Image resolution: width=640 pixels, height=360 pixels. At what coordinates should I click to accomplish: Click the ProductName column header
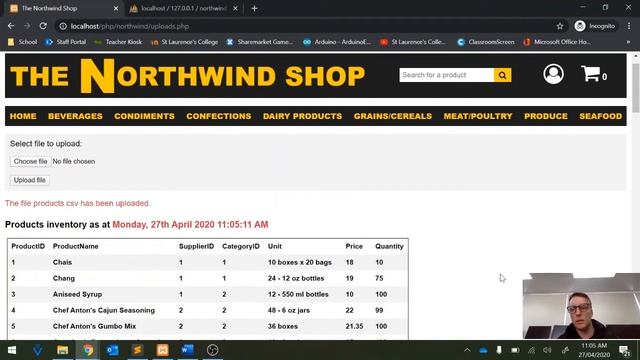click(76, 246)
